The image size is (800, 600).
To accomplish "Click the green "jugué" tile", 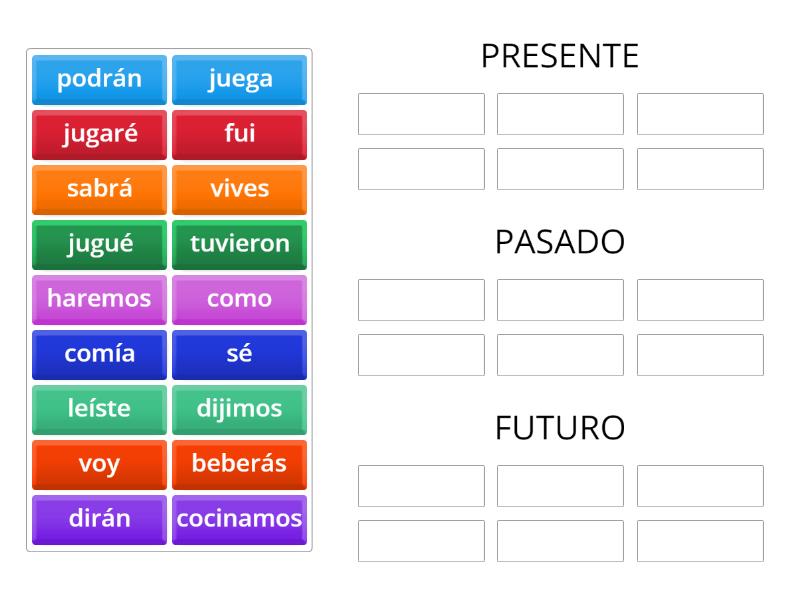I will coord(98,244).
